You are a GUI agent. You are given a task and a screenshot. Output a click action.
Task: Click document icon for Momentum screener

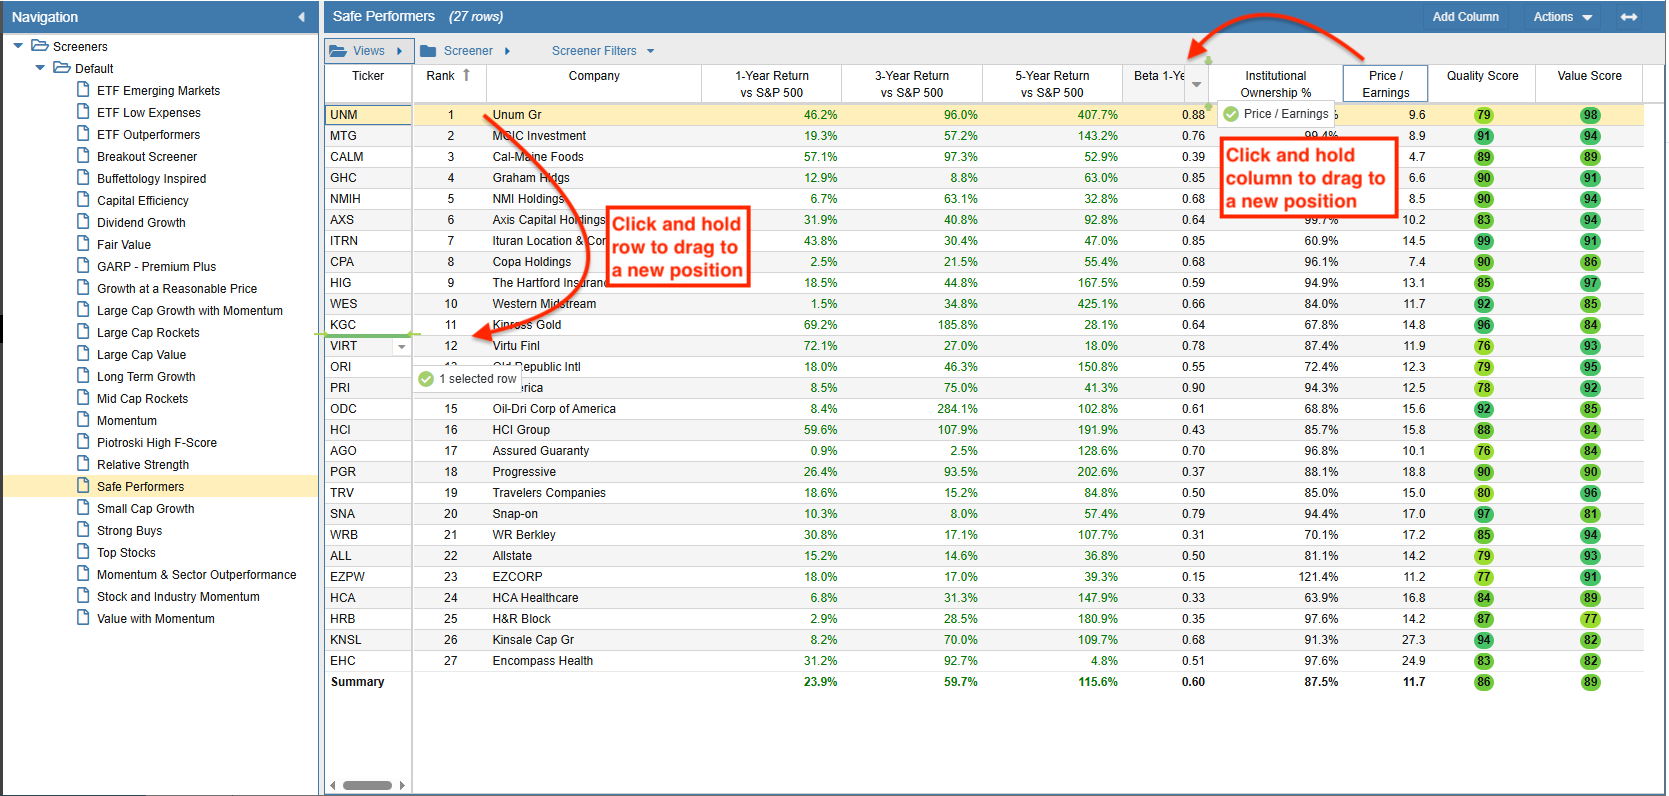pyautogui.click(x=84, y=419)
